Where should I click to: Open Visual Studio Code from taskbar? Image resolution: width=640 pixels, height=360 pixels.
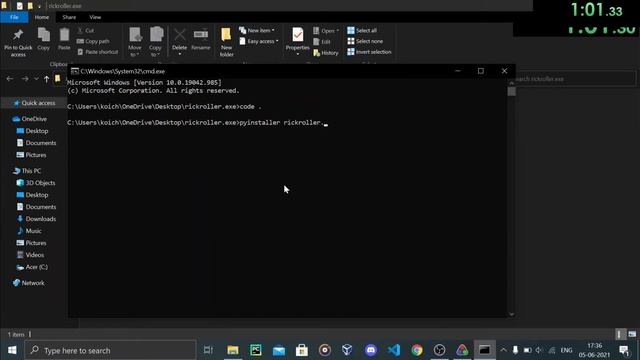(x=394, y=350)
